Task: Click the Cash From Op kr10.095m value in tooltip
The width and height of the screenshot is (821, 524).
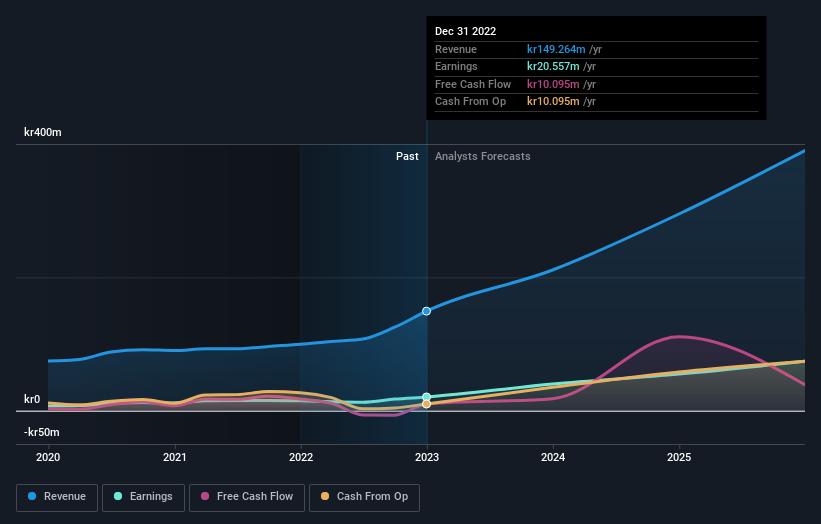Action: coord(553,102)
